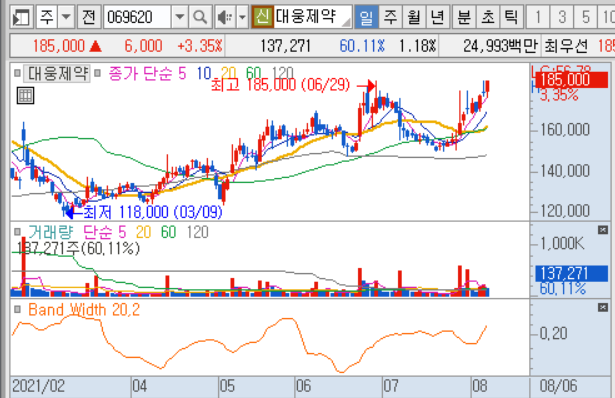Click the period 5 button

tap(586, 17)
